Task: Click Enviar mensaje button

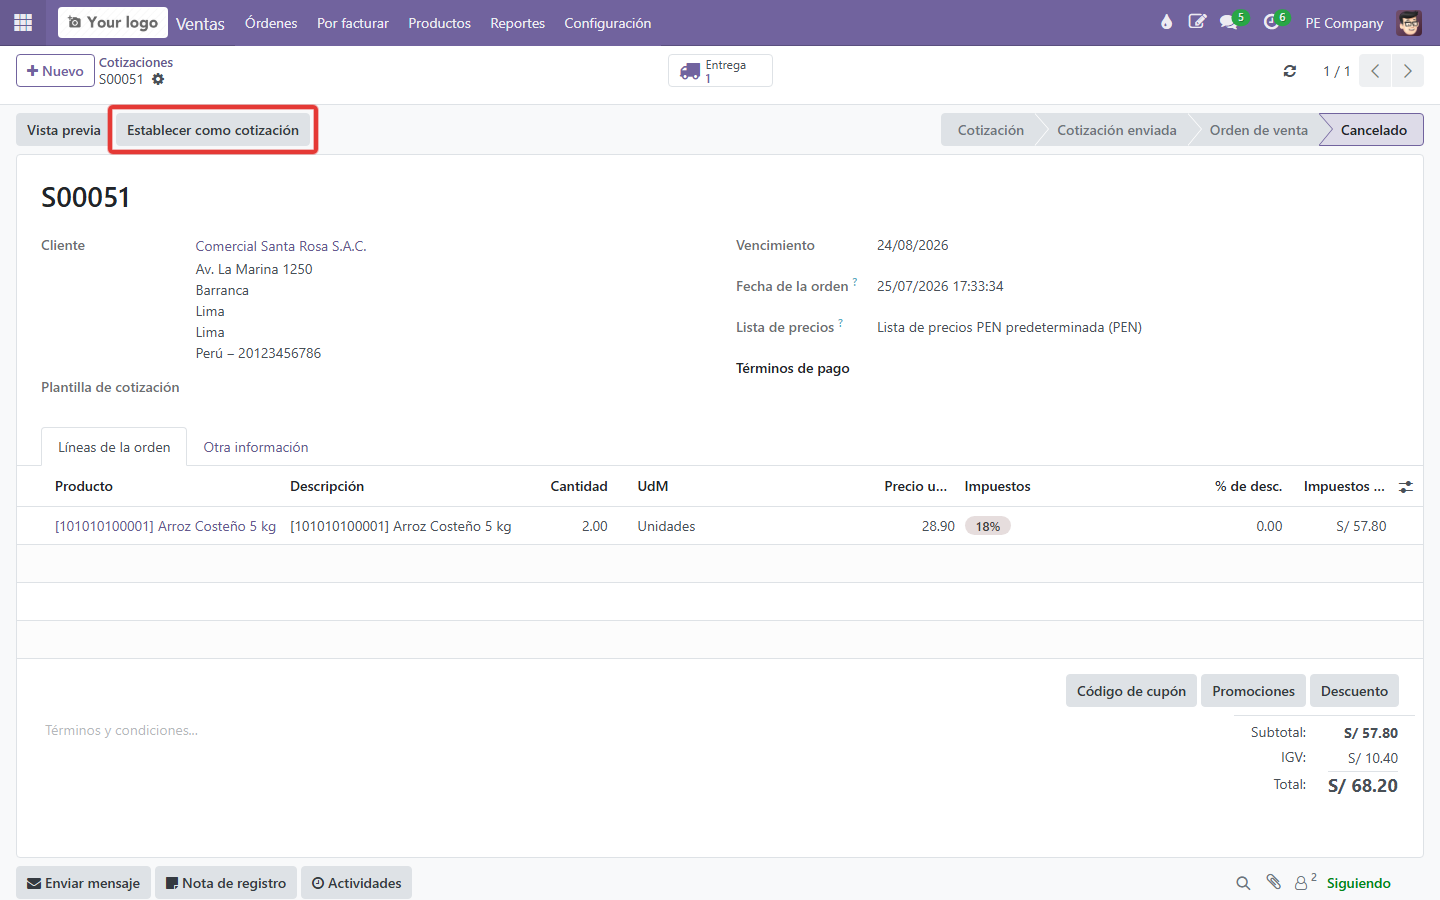Action: tap(83, 883)
